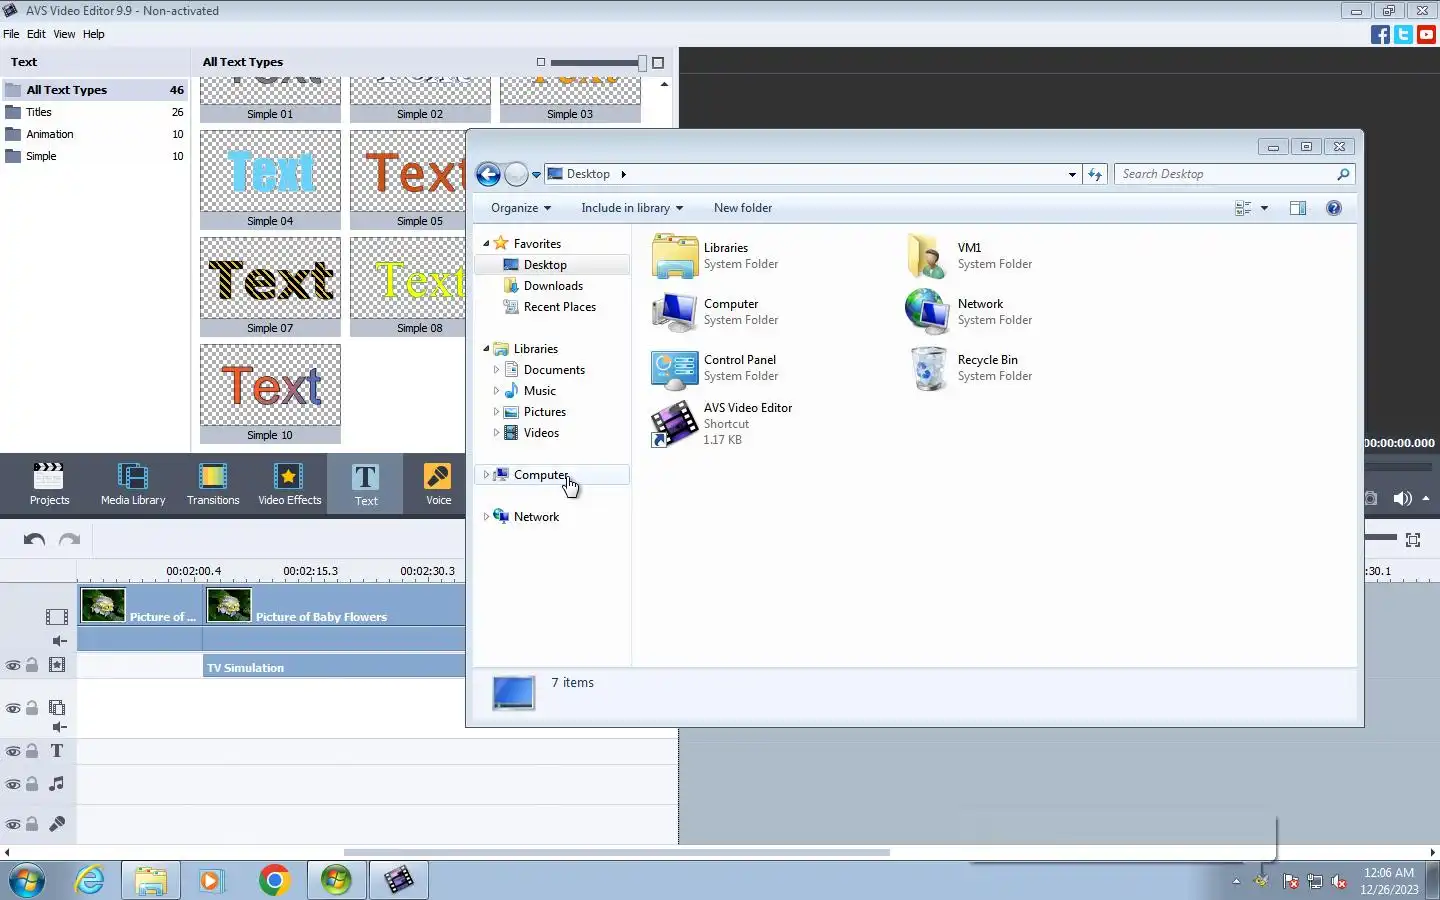Toggle visibility eye of text track
The height and width of the screenshot is (900, 1440).
(13, 751)
